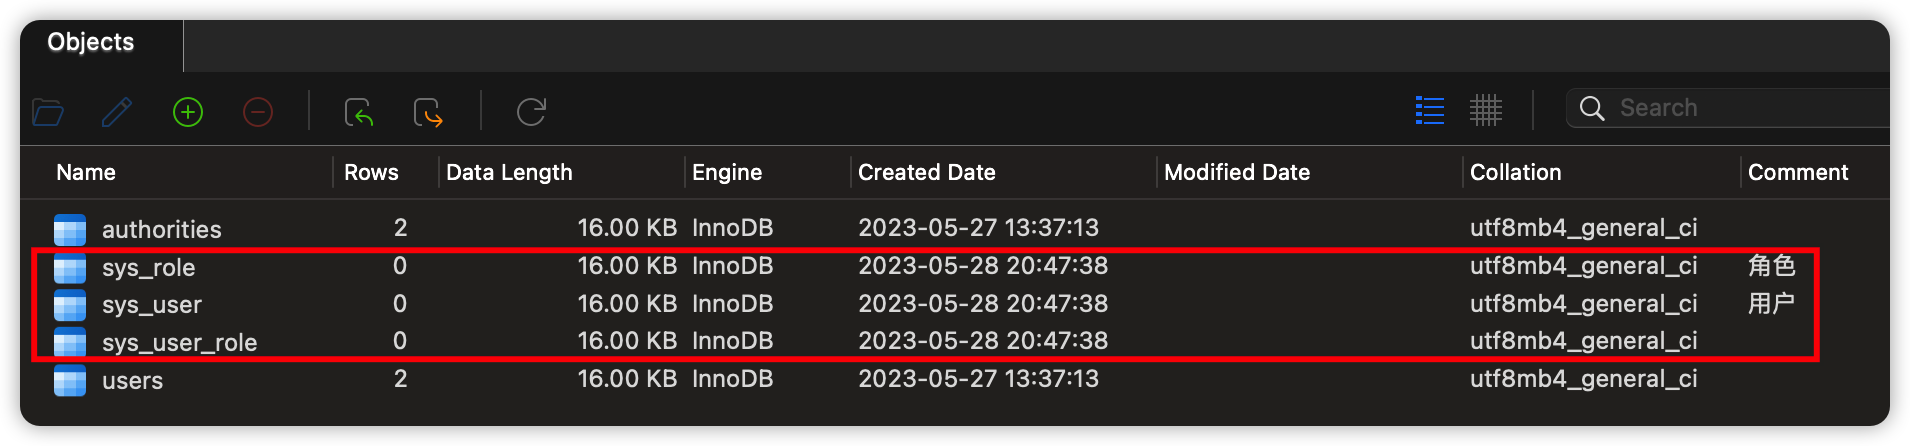Switch to grid view

[x=1486, y=110]
